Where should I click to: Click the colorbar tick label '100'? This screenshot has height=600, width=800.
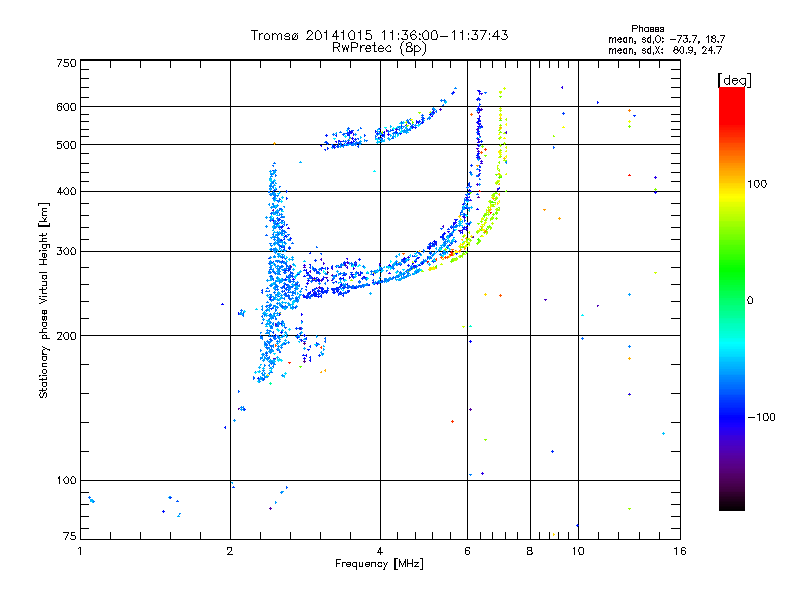click(757, 184)
